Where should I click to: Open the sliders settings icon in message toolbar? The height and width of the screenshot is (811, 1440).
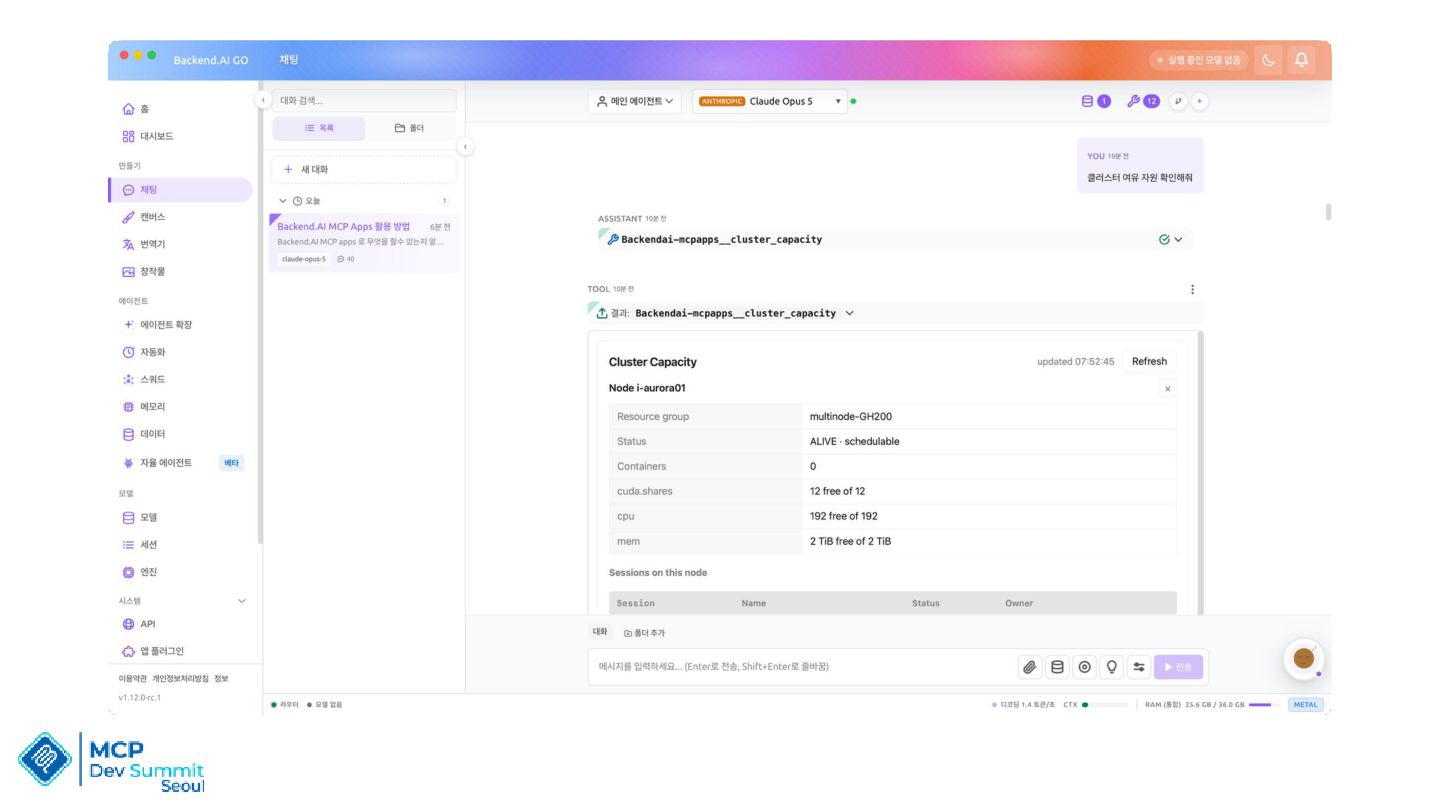1138,667
